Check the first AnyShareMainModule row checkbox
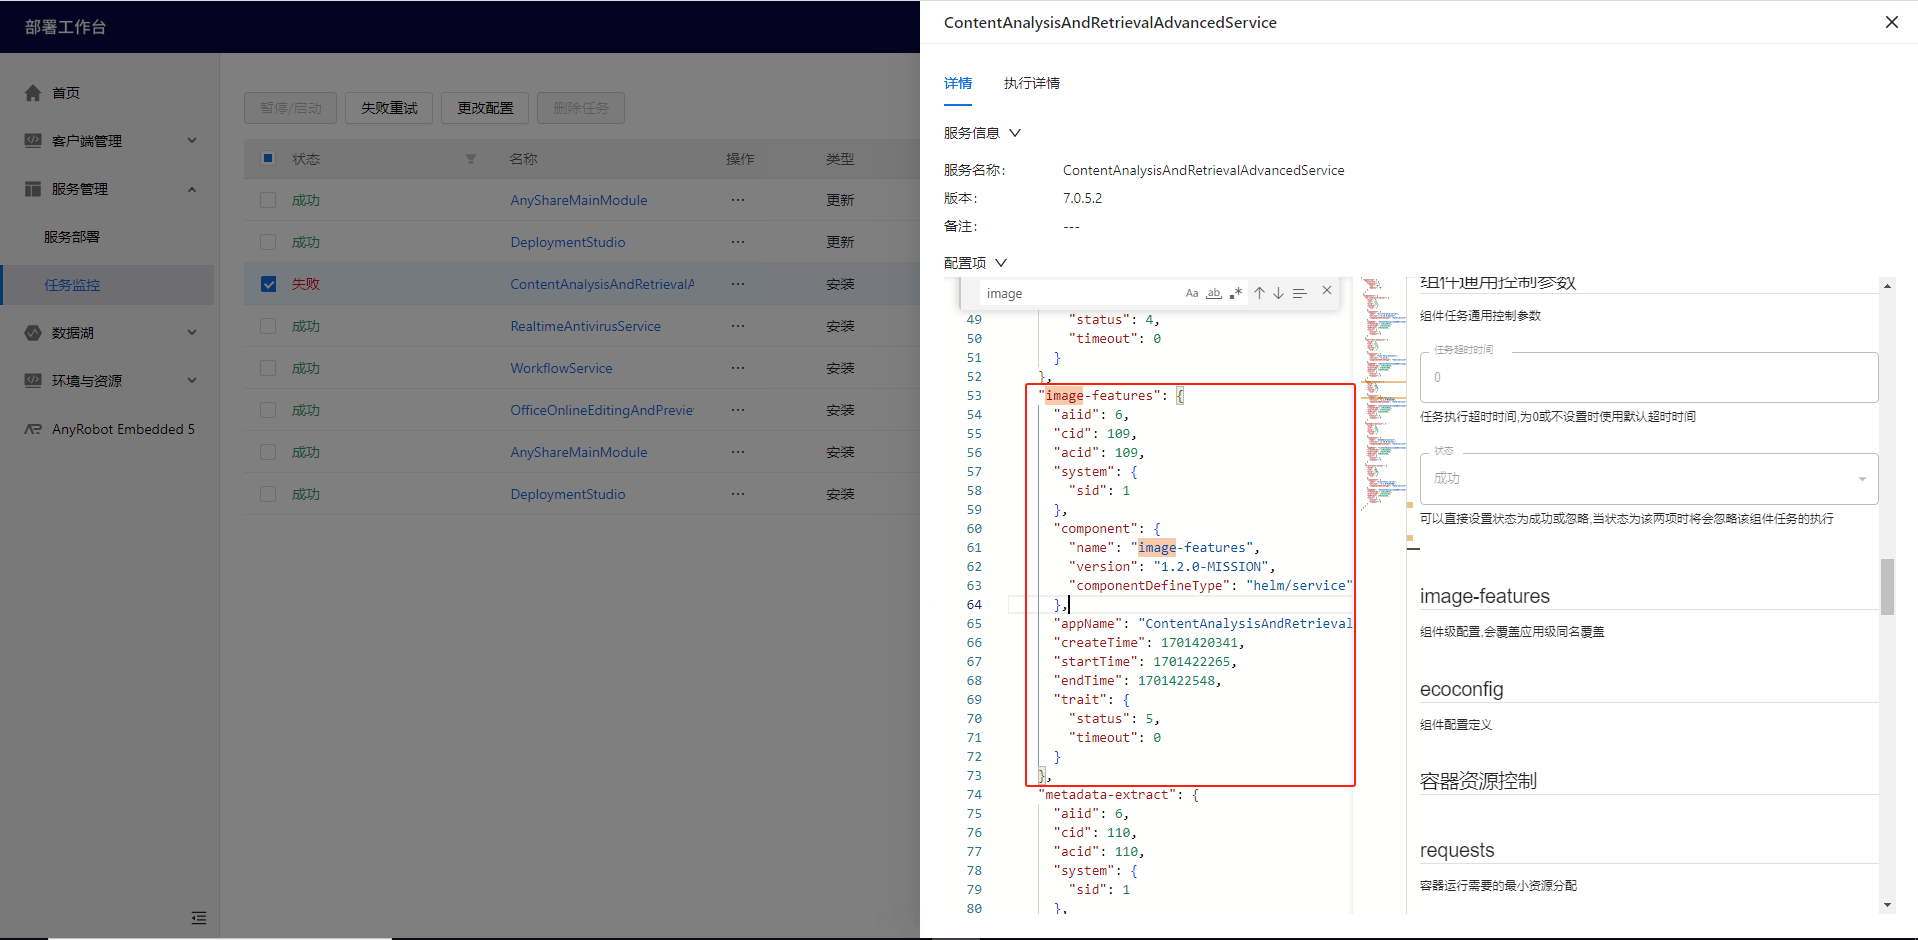The width and height of the screenshot is (1918, 940). (268, 200)
